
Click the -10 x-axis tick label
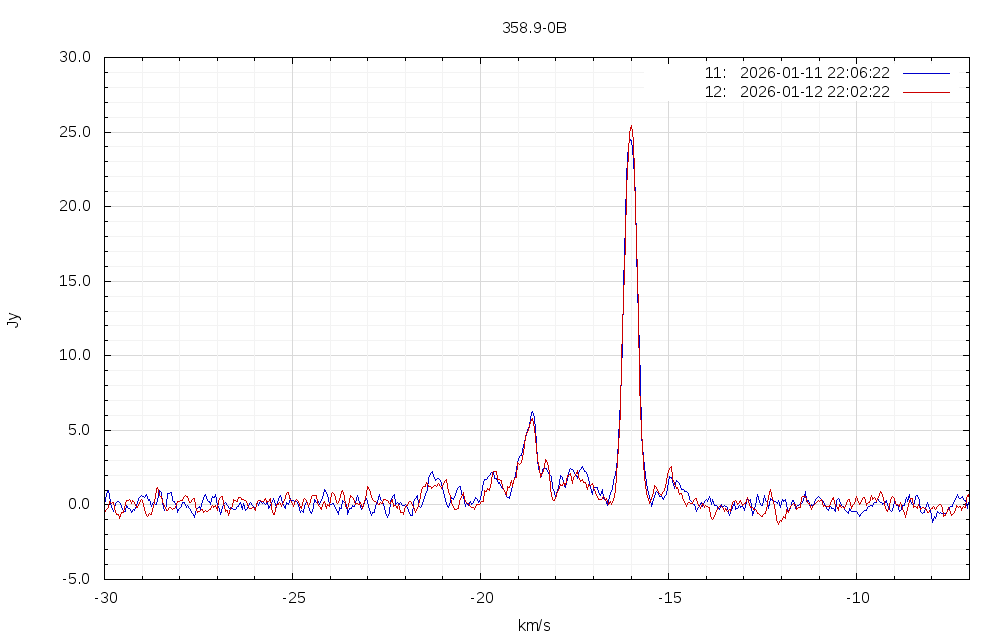(x=856, y=598)
